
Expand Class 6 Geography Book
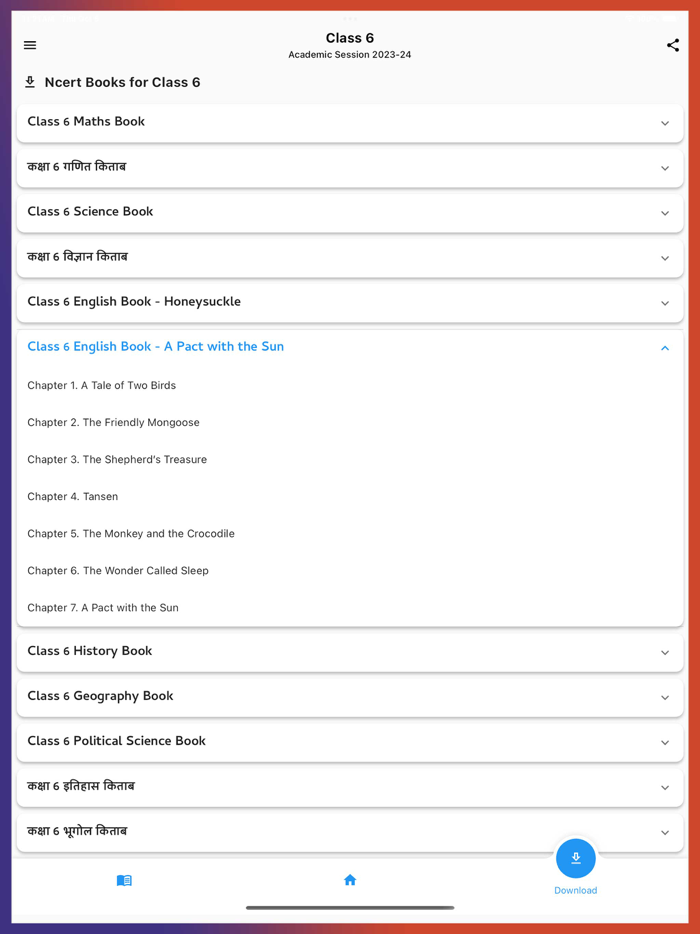click(x=350, y=696)
